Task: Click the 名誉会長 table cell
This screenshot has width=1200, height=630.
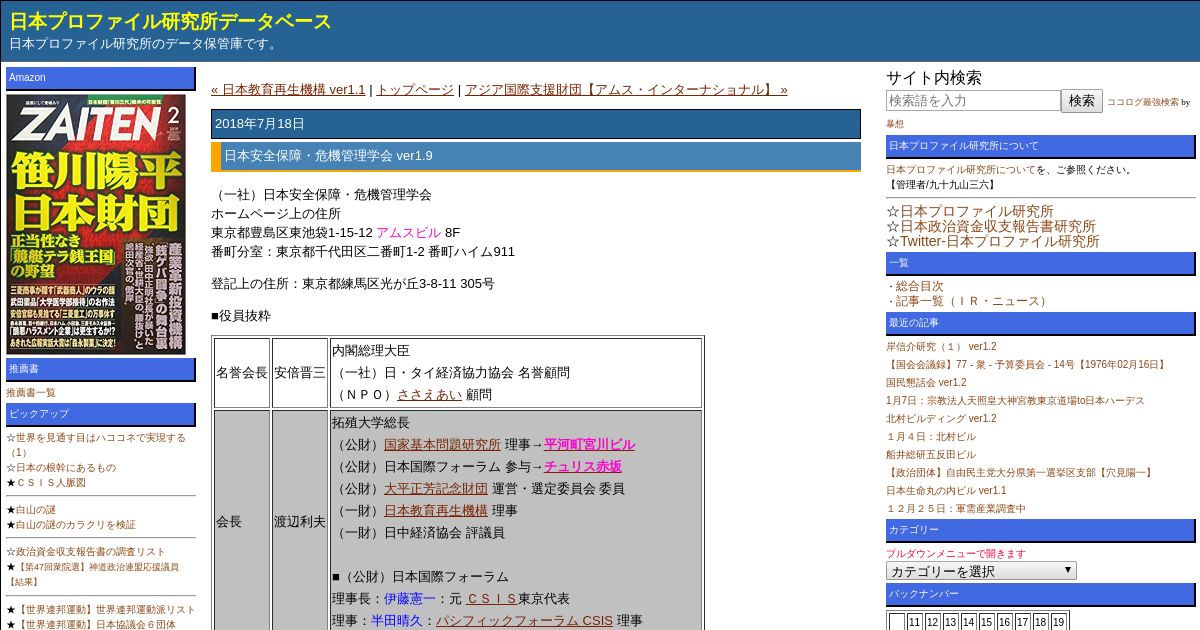Action: pyautogui.click(x=242, y=373)
